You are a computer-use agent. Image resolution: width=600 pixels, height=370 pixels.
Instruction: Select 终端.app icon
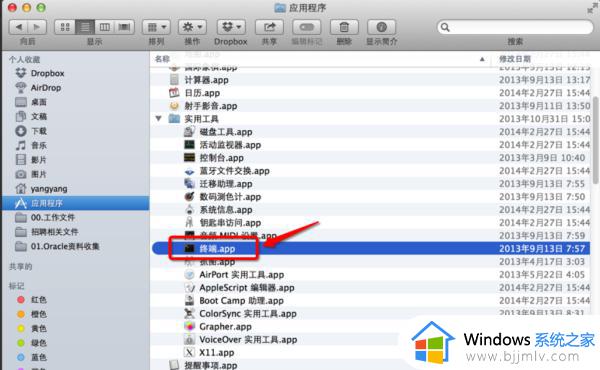(x=189, y=249)
